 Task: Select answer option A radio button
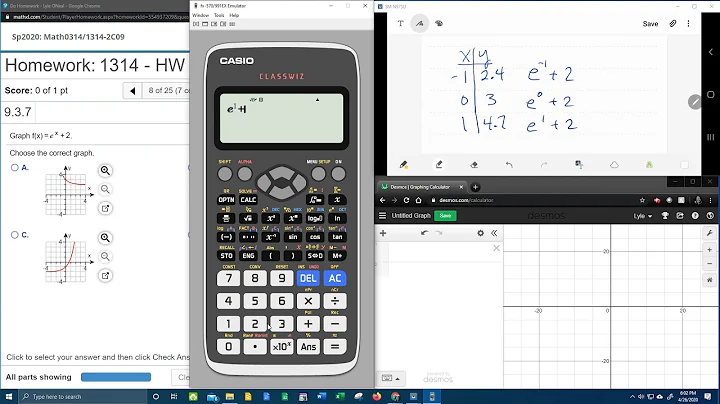pyautogui.click(x=15, y=168)
